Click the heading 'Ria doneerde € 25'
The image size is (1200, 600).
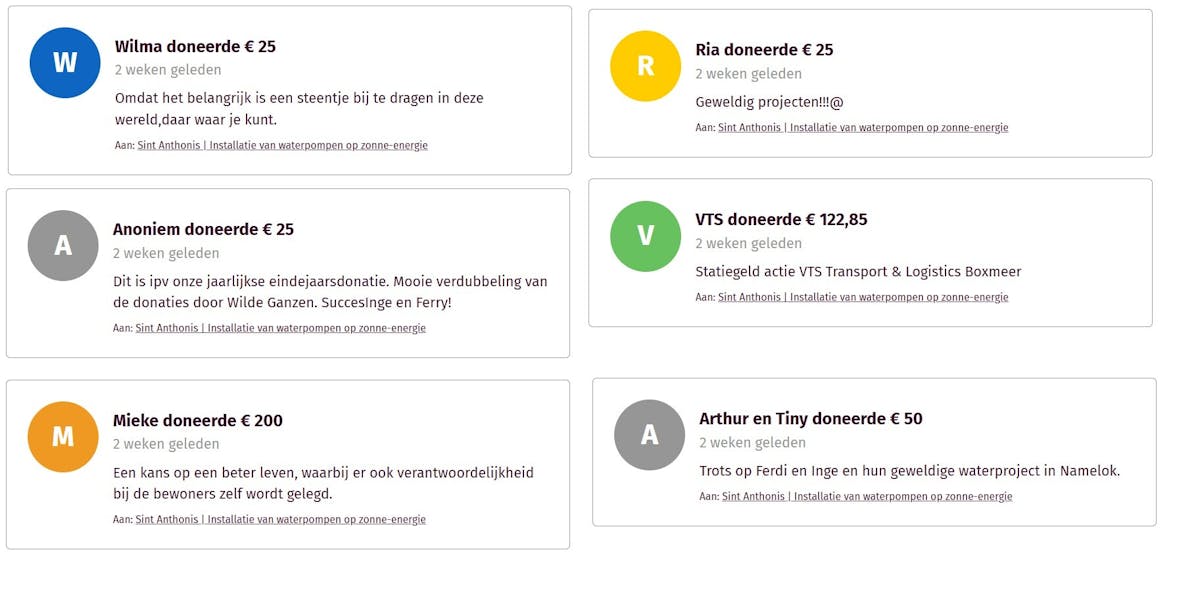[x=764, y=50]
